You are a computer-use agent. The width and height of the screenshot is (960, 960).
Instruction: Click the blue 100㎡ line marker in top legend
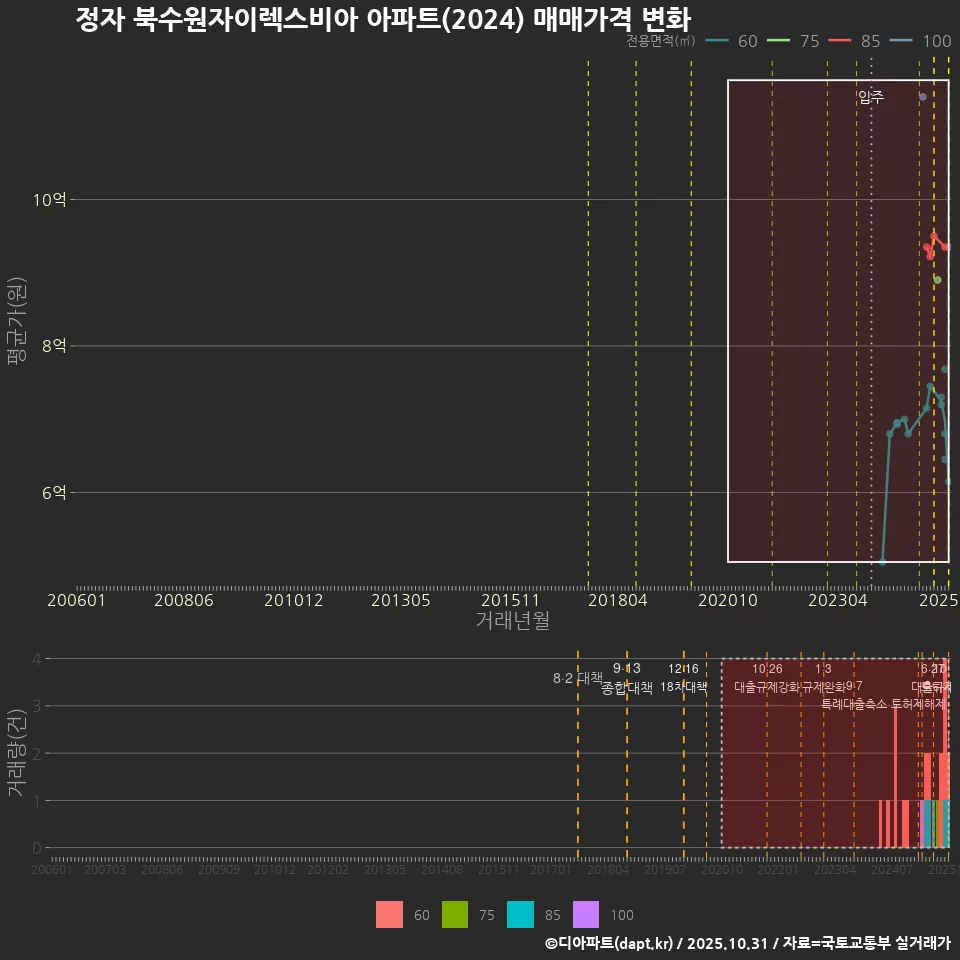(900, 42)
